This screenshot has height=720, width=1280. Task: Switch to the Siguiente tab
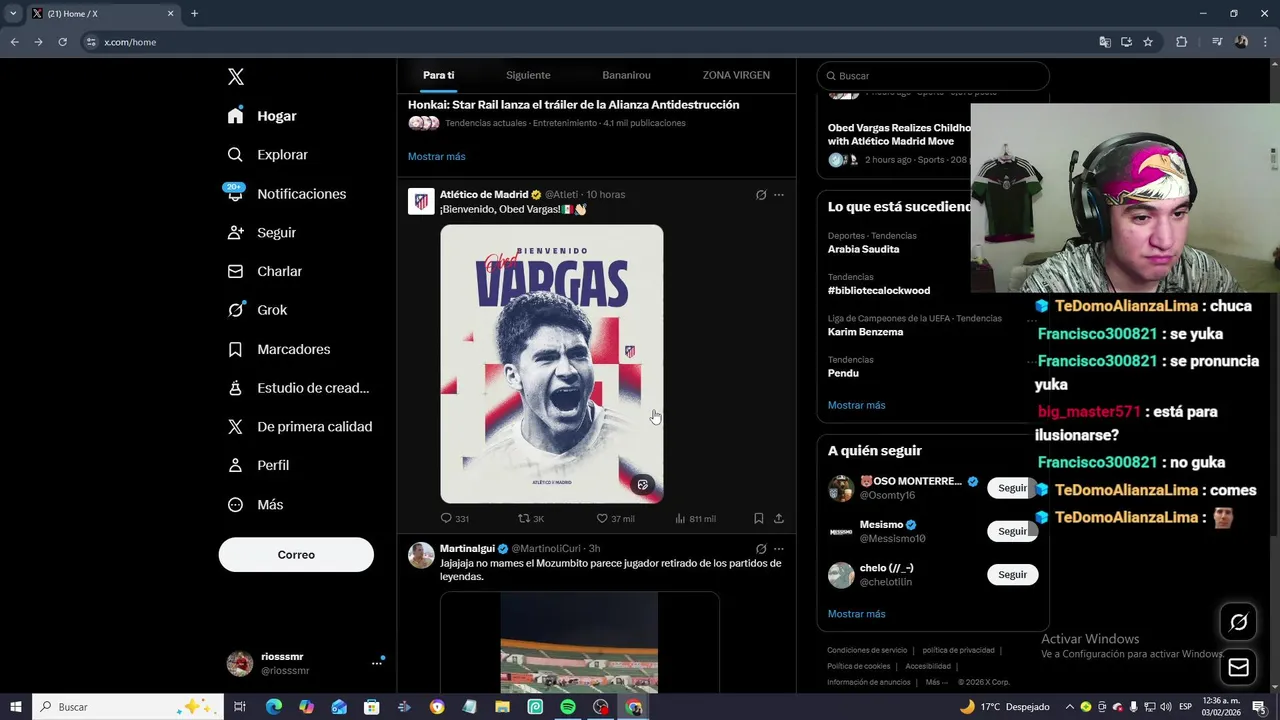click(x=528, y=75)
